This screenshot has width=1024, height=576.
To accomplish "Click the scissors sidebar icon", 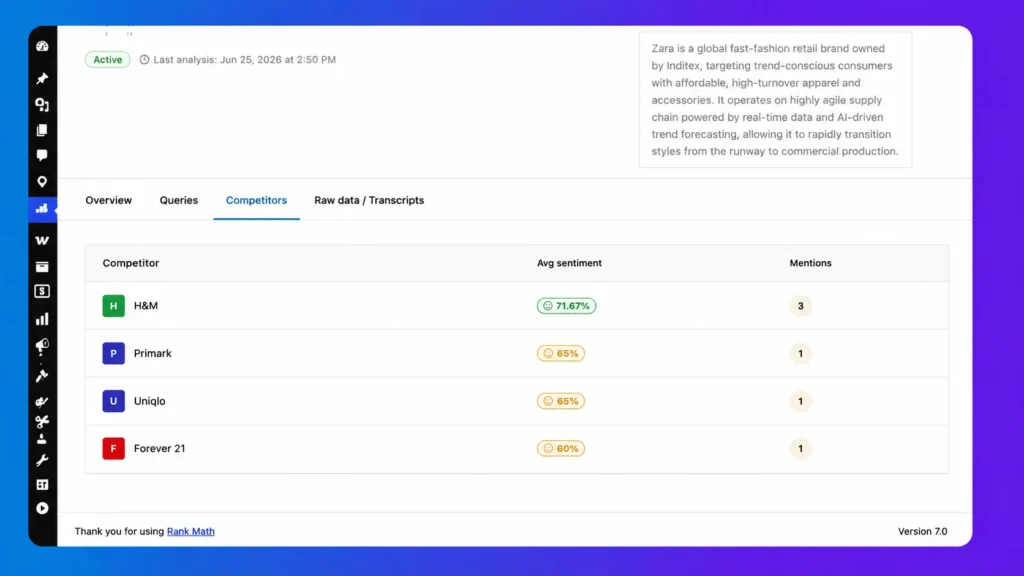I will tap(42, 422).
